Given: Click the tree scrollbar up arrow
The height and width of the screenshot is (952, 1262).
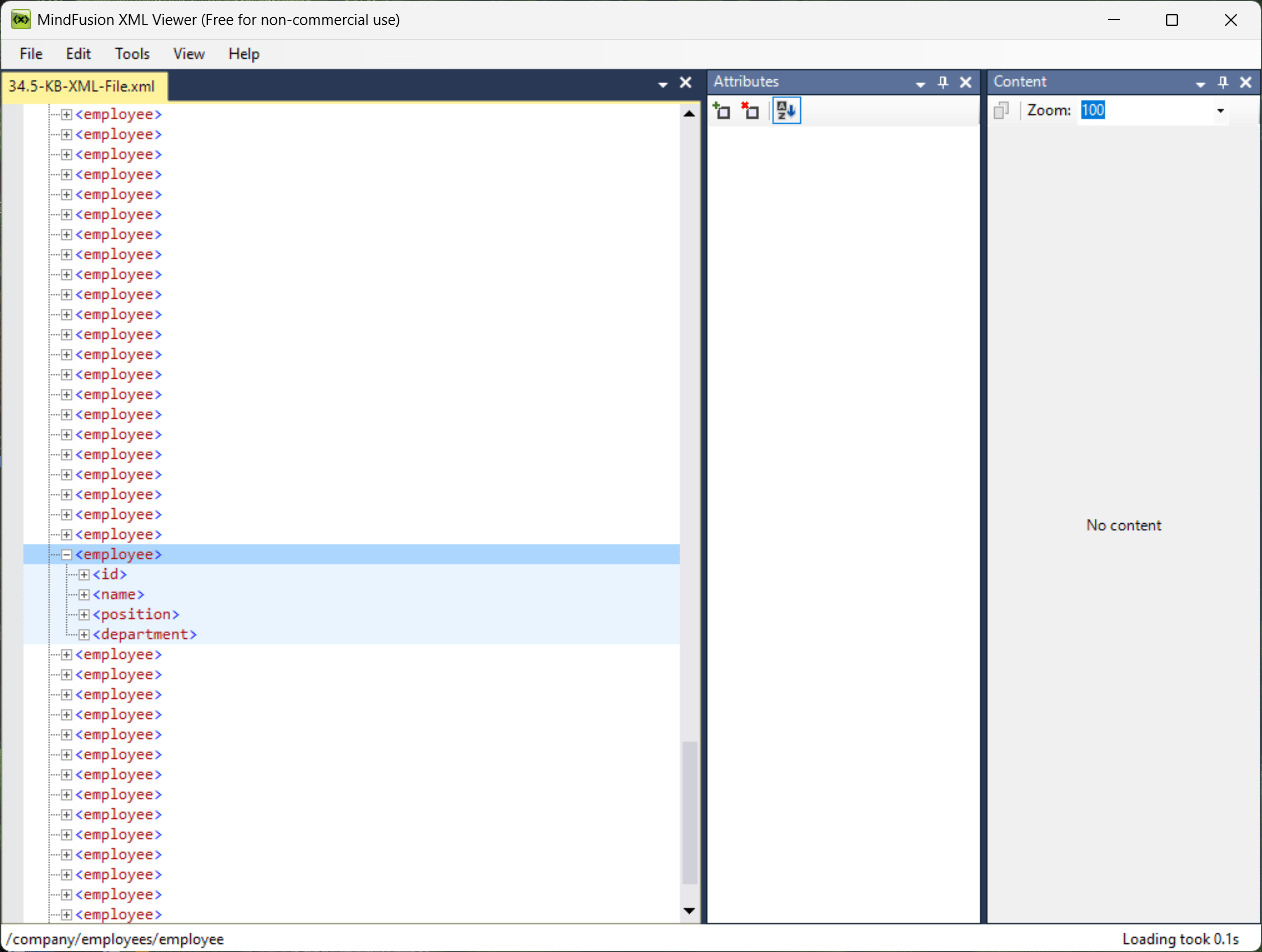Looking at the screenshot, I should pos(689,113).
